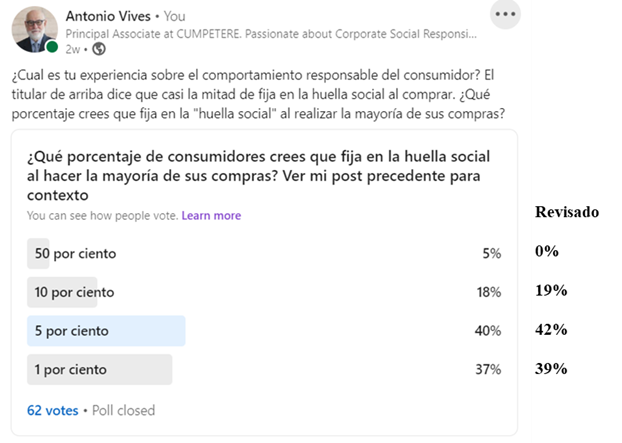
Task: Open Antonio Vives's profile photo
Action: pos(34,29)
